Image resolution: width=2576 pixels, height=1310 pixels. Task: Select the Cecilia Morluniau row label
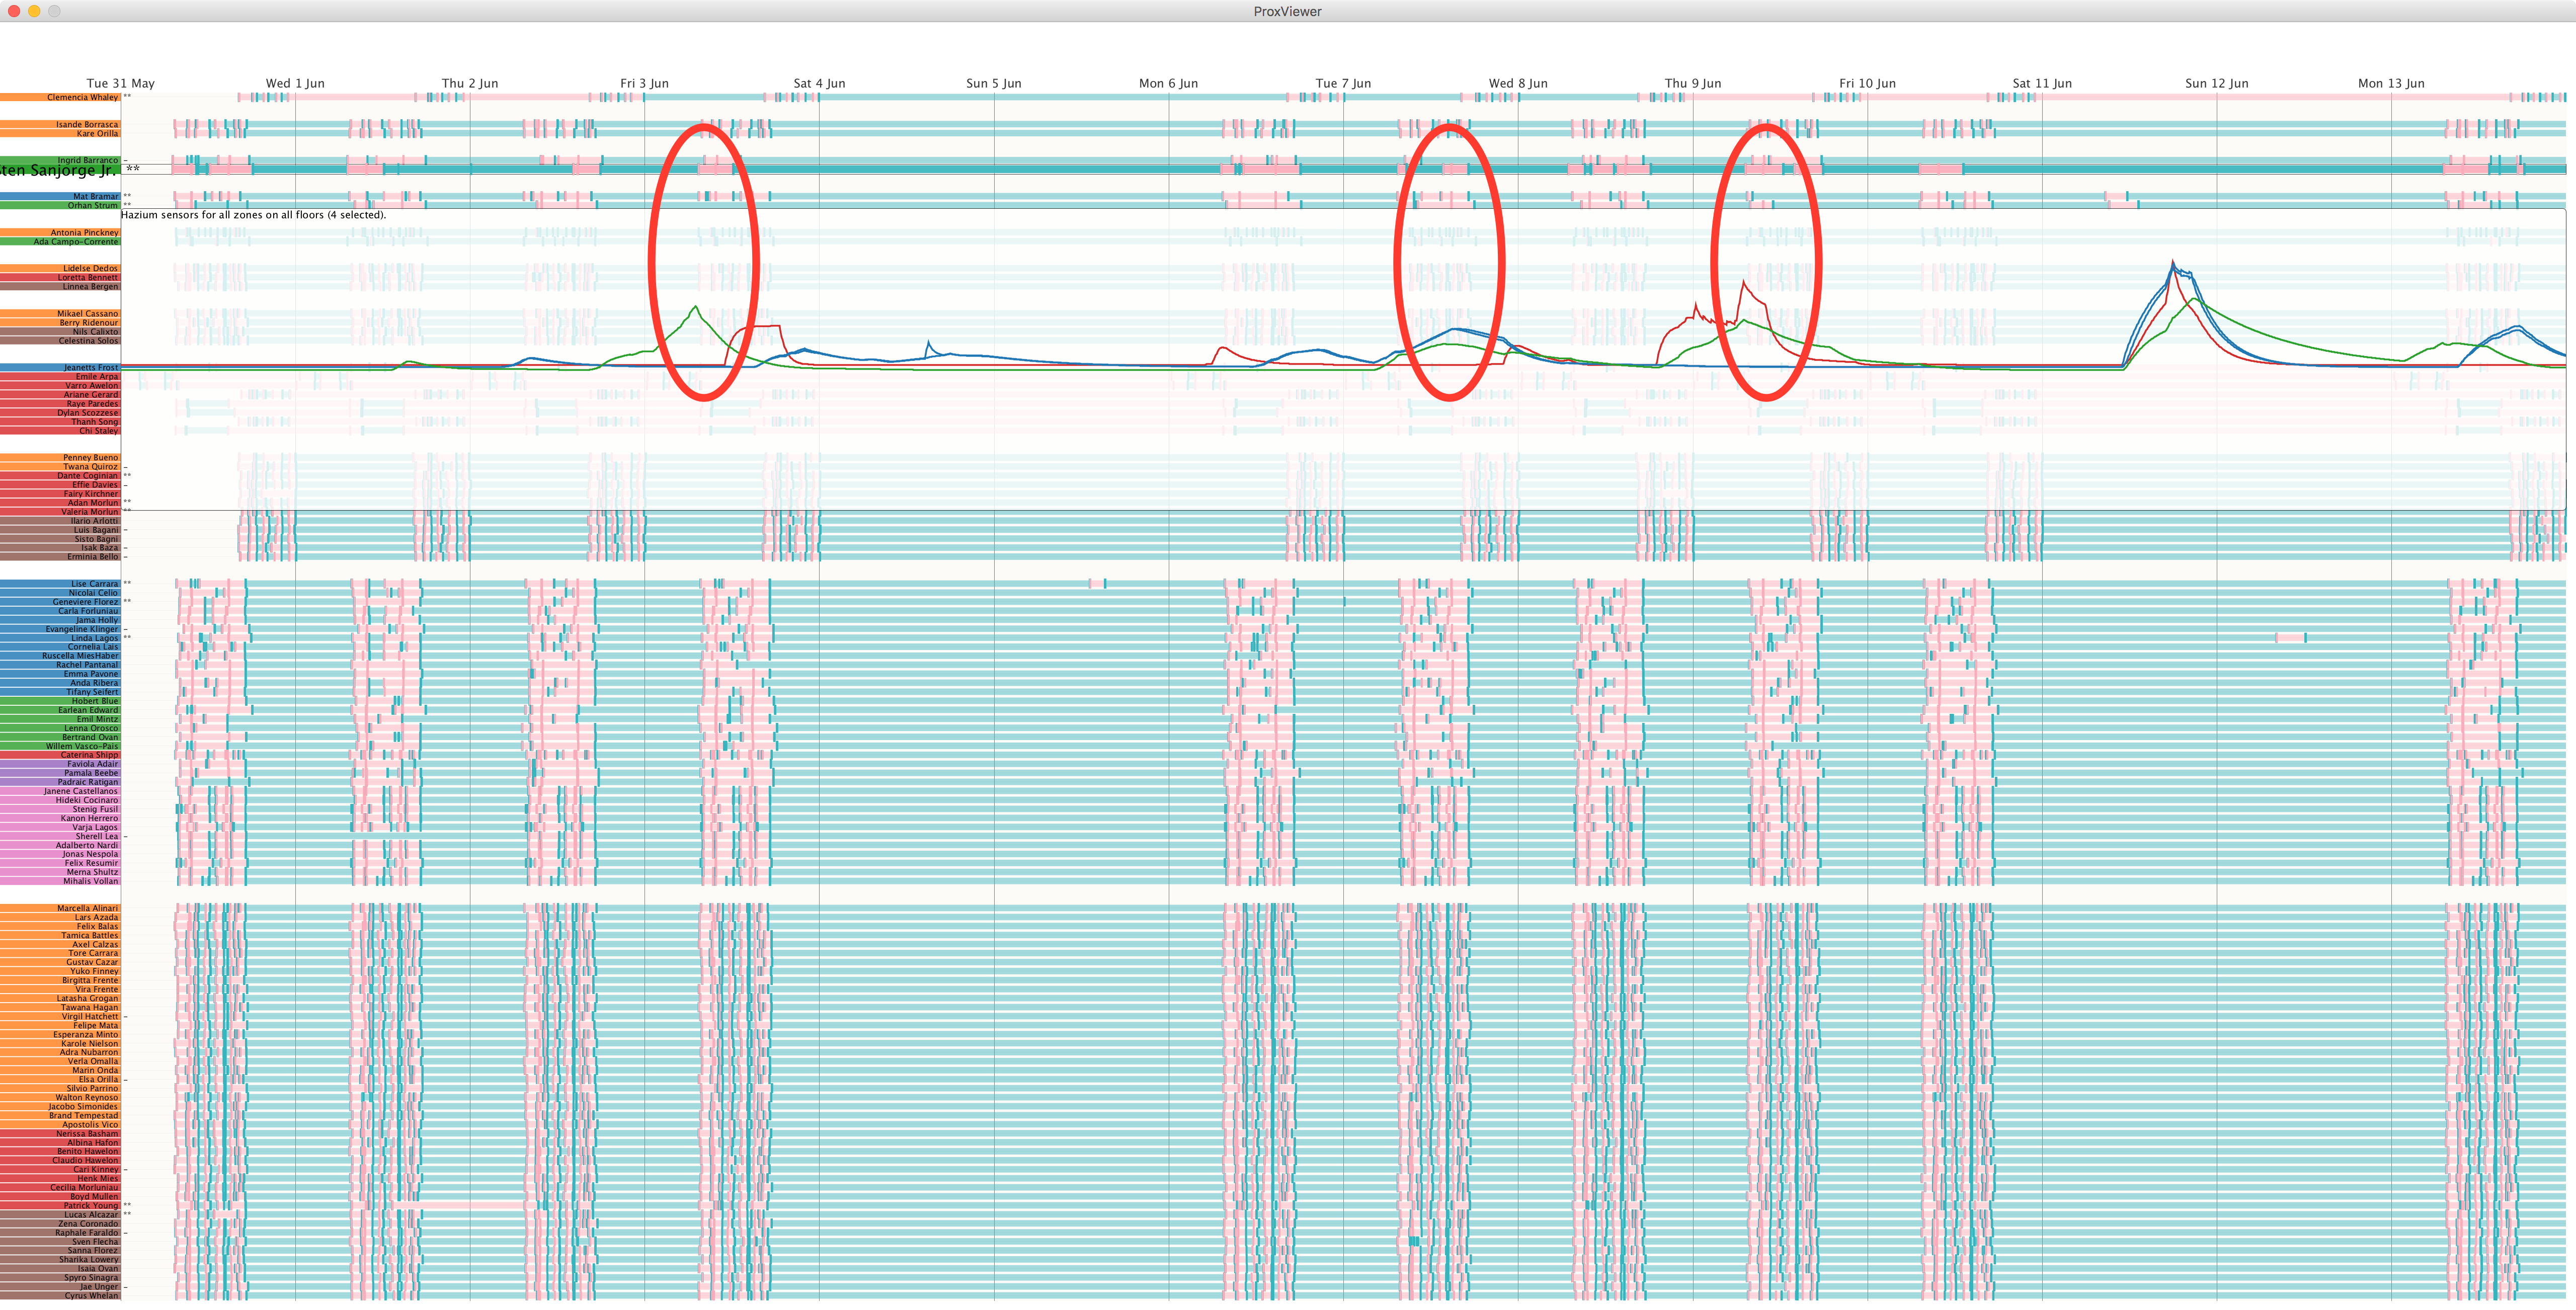tap(60, 1187)
